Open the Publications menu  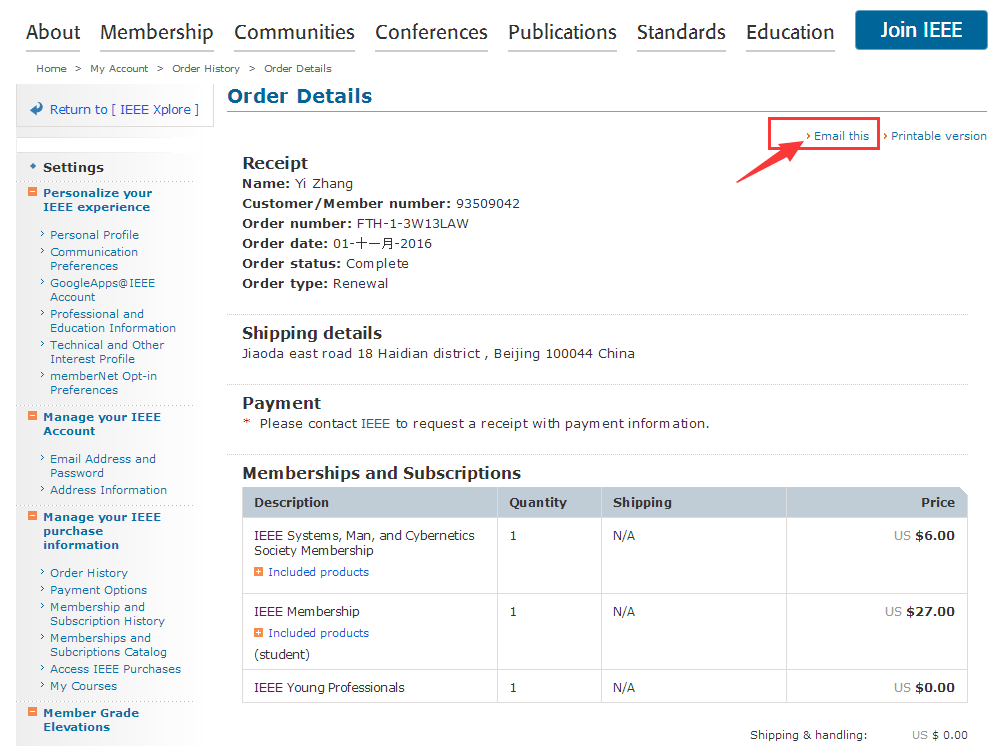point(563,32)
